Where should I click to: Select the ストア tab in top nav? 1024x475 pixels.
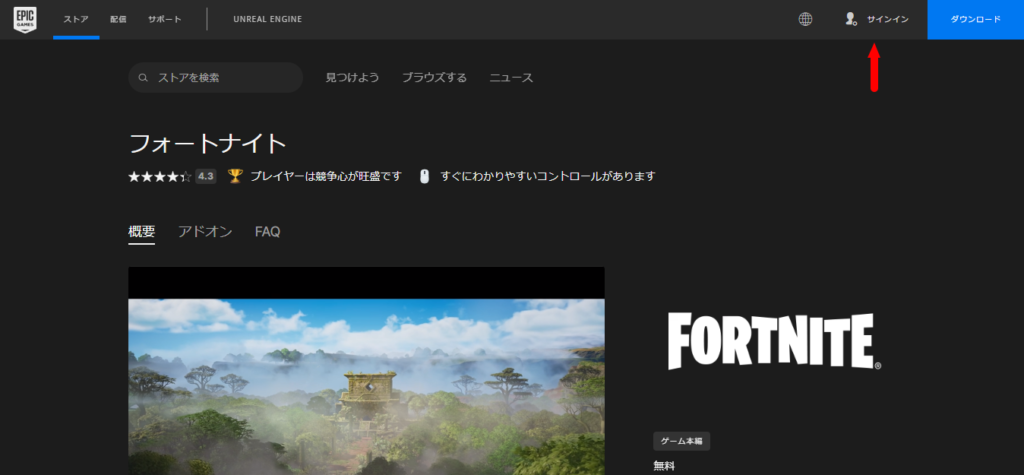pyautogui.click(x=76, y=20)
